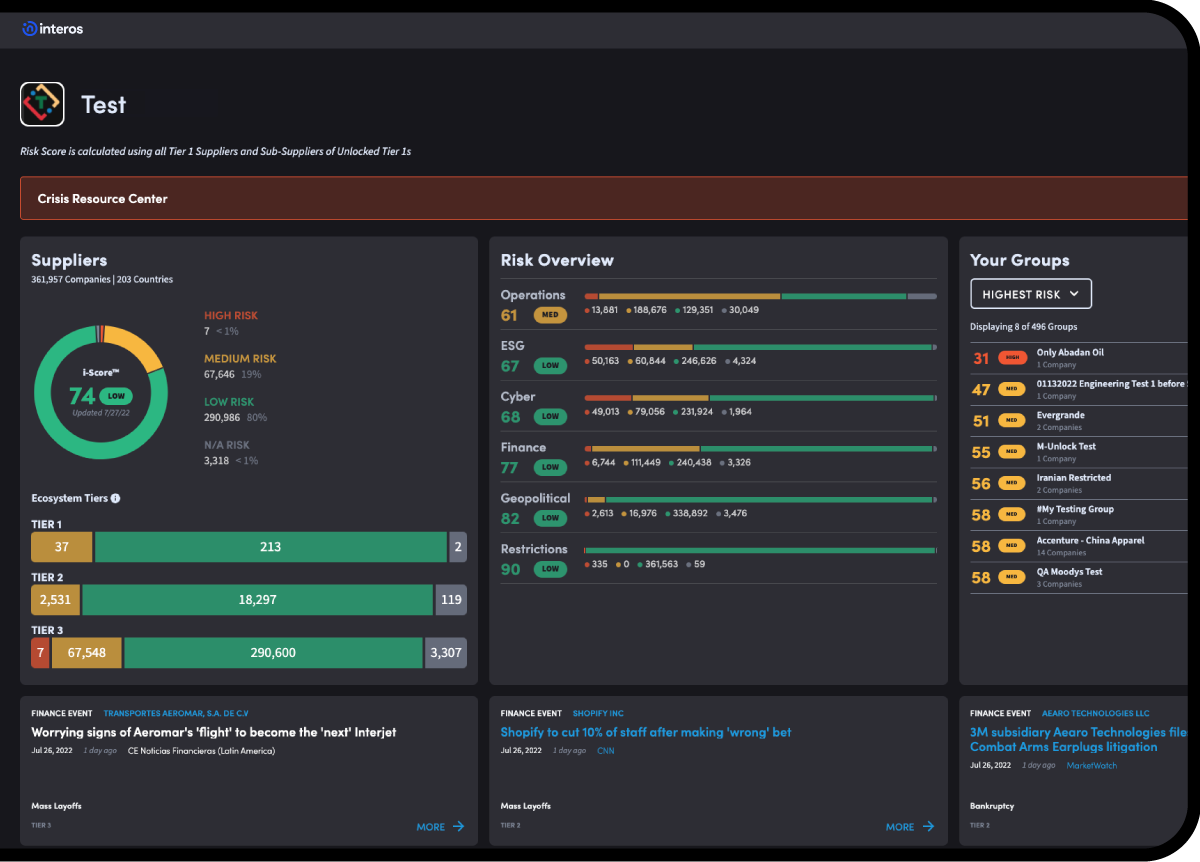Click the Finance risk distribution bar
The image size is (1200, 862).
click(x=761, y=449)
